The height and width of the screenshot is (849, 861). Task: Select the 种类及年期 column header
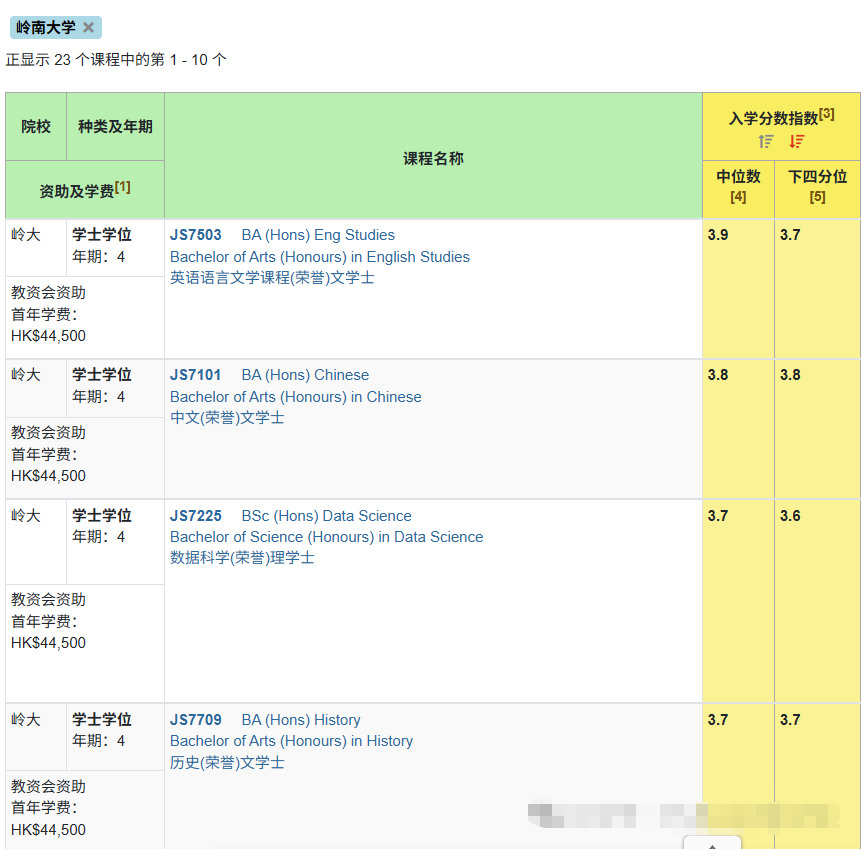coord(115,127)
